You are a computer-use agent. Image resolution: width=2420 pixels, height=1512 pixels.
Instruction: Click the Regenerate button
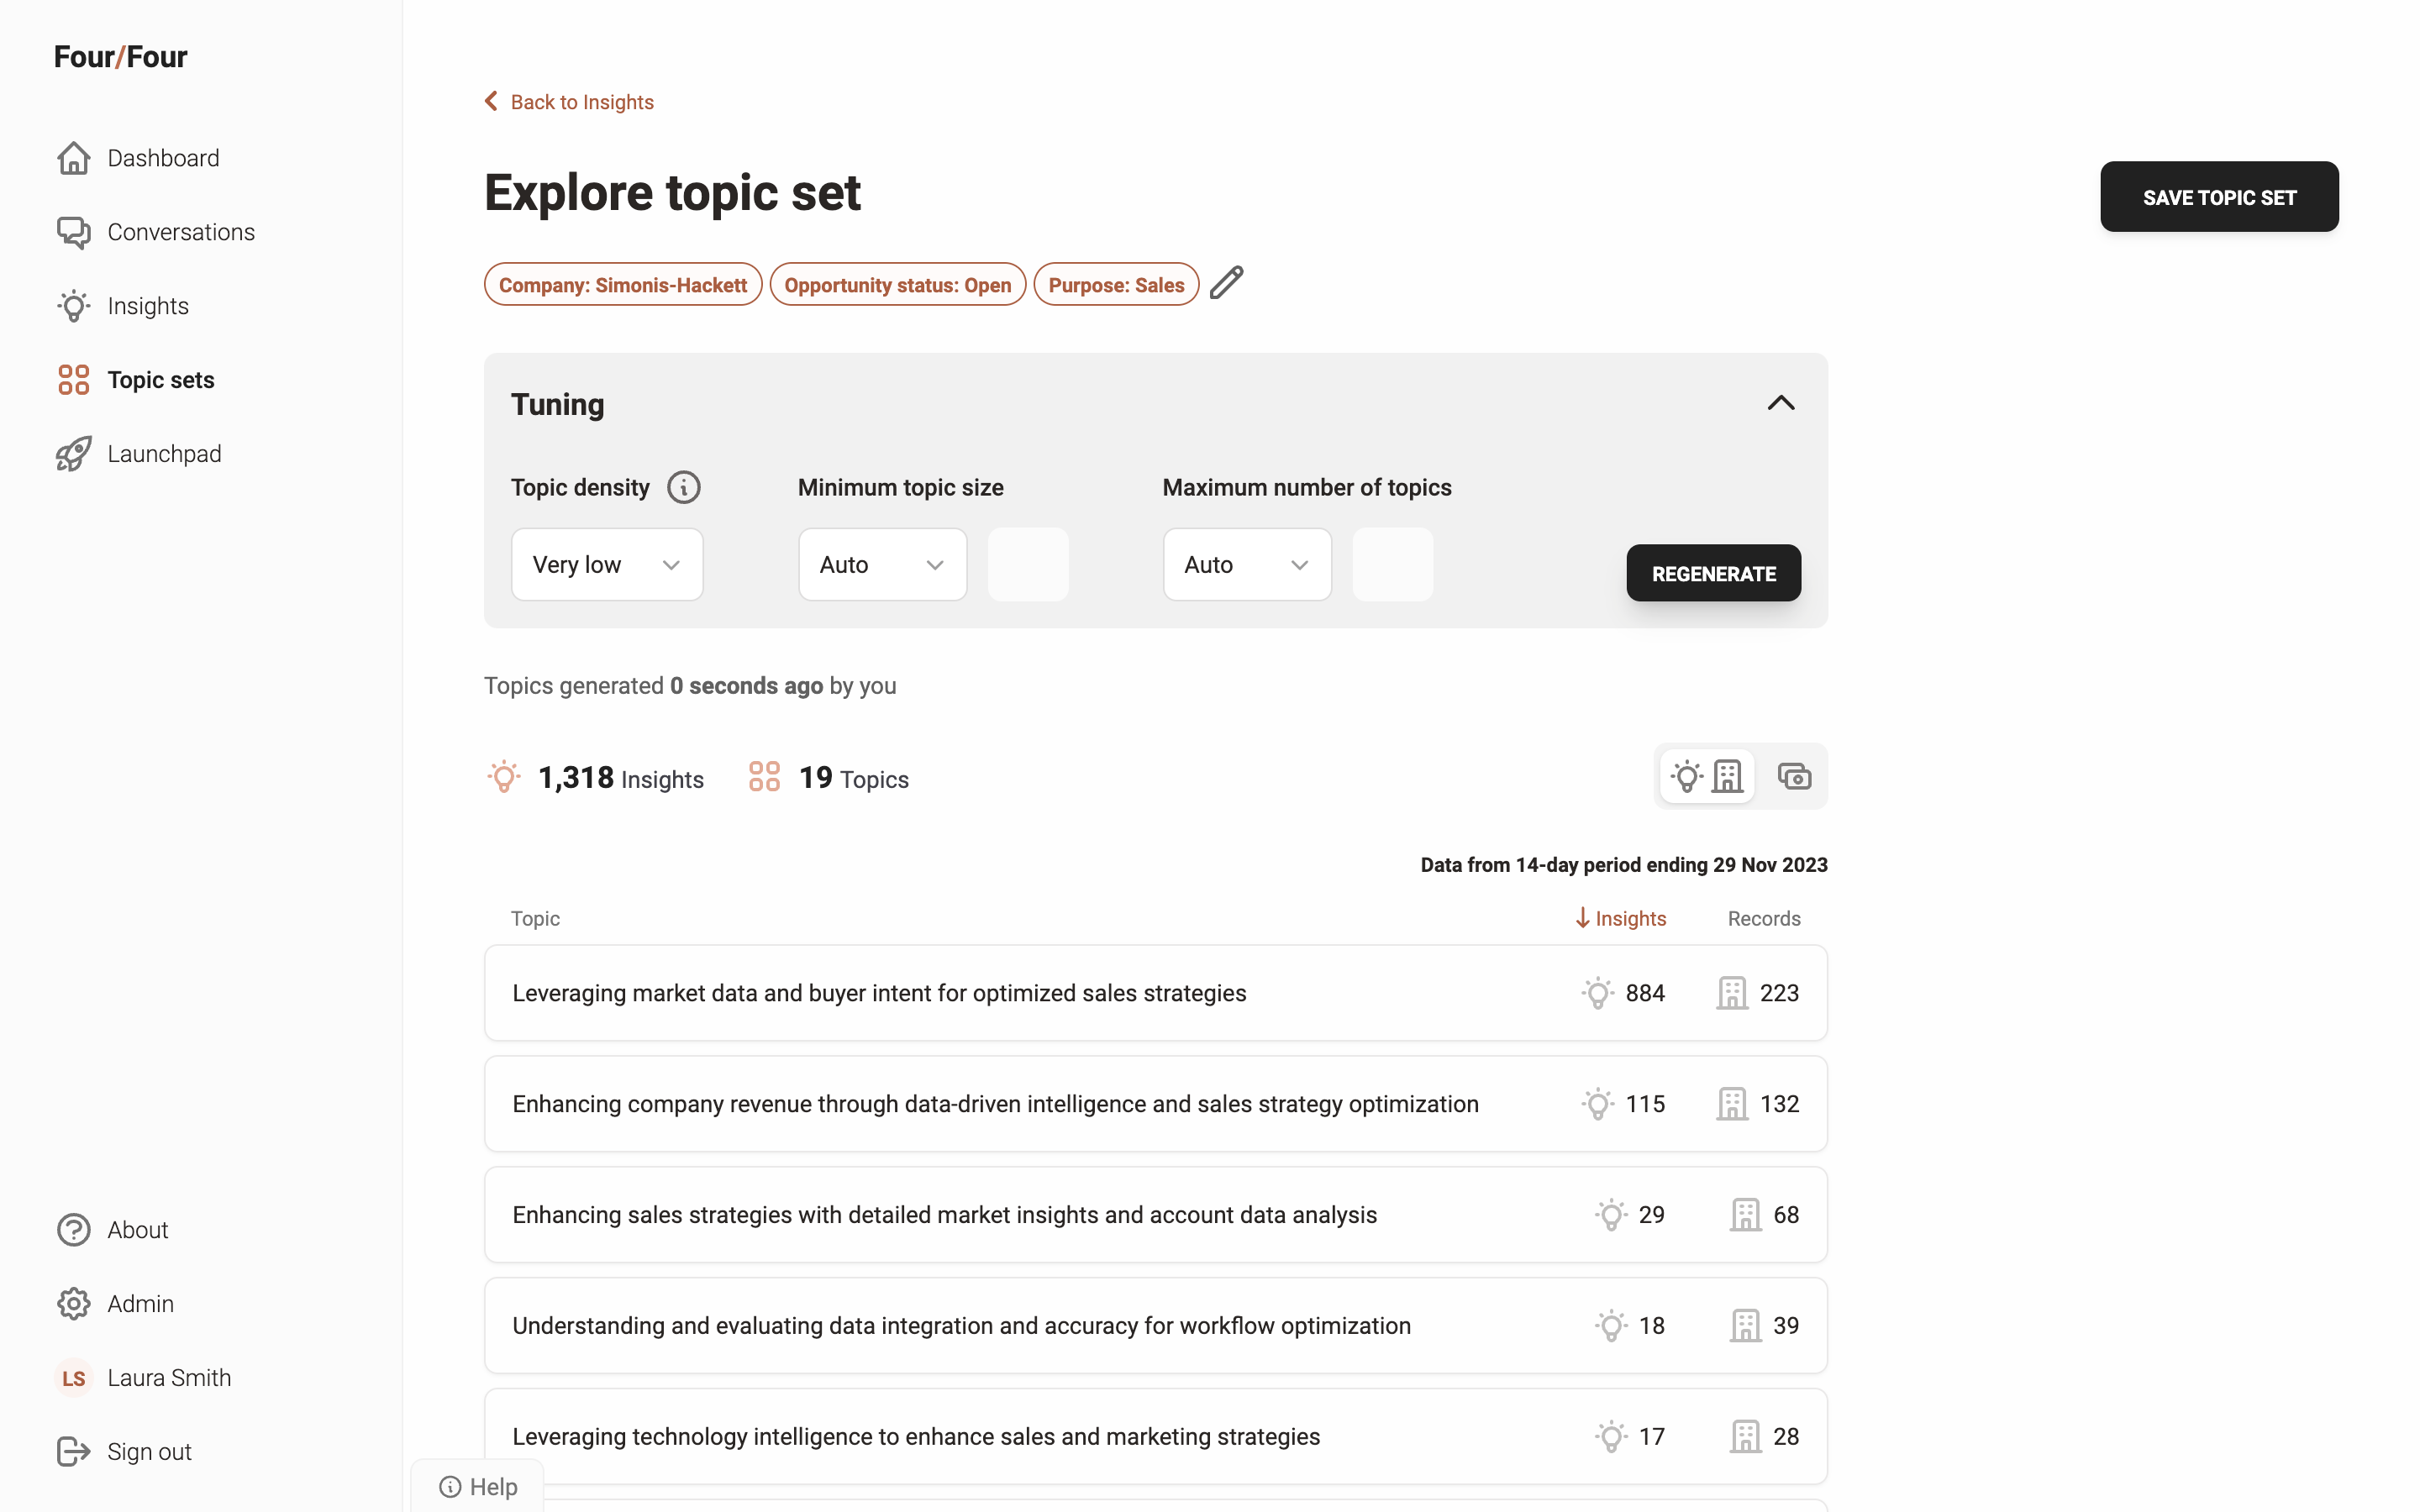point(1713,573)
